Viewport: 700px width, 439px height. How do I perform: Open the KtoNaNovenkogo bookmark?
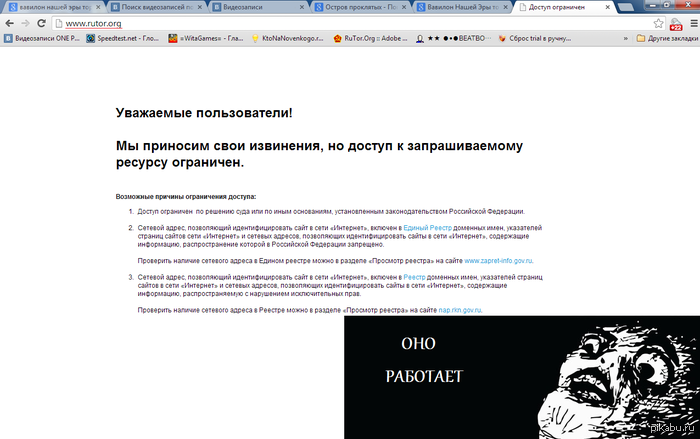coord(288,38)
